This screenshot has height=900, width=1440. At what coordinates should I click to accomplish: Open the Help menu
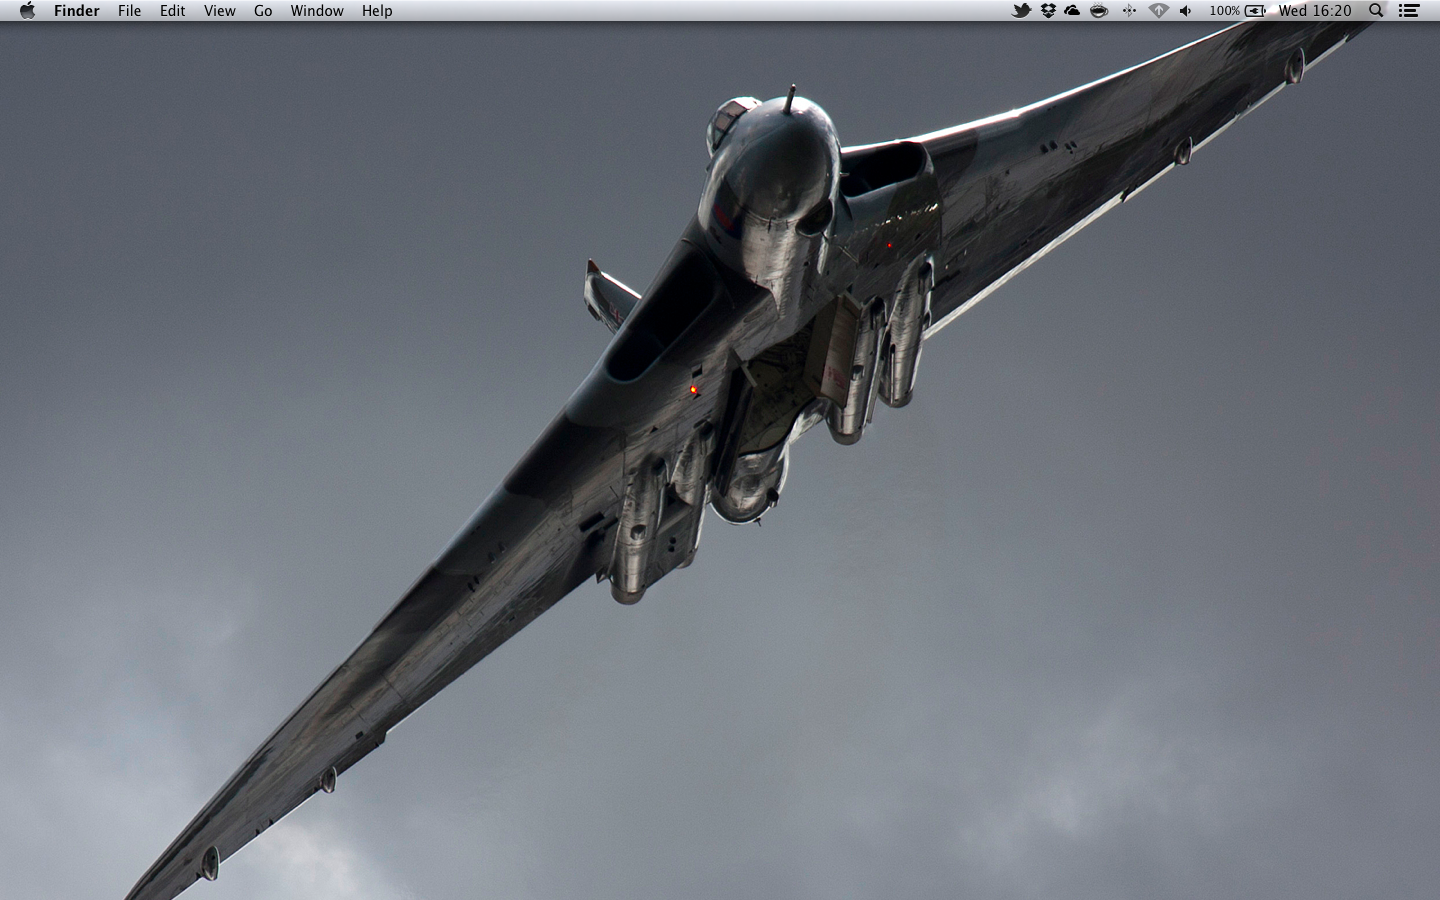(377, 11)
